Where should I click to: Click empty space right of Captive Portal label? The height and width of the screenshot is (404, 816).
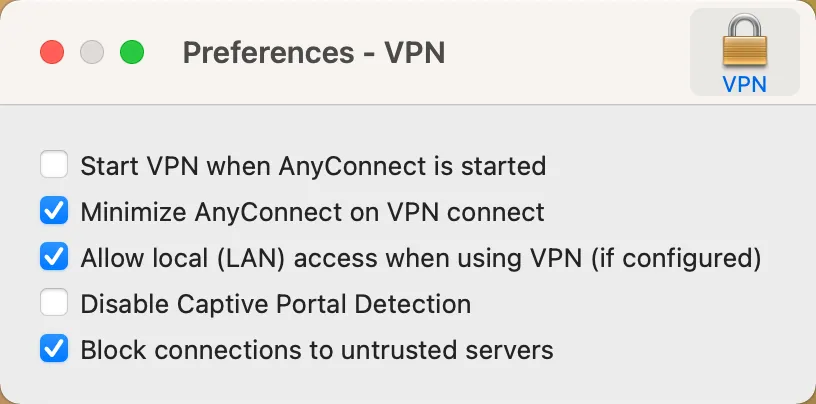click(640, 304)
